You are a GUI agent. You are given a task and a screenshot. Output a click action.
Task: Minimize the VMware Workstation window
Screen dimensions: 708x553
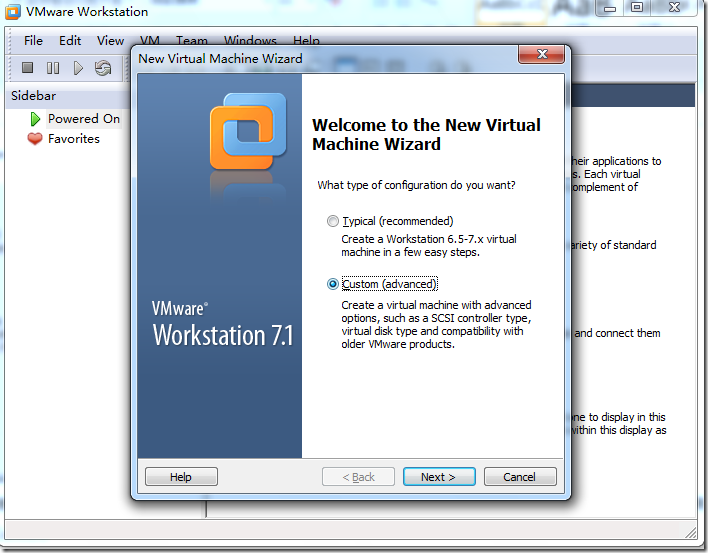coord(610,8)
